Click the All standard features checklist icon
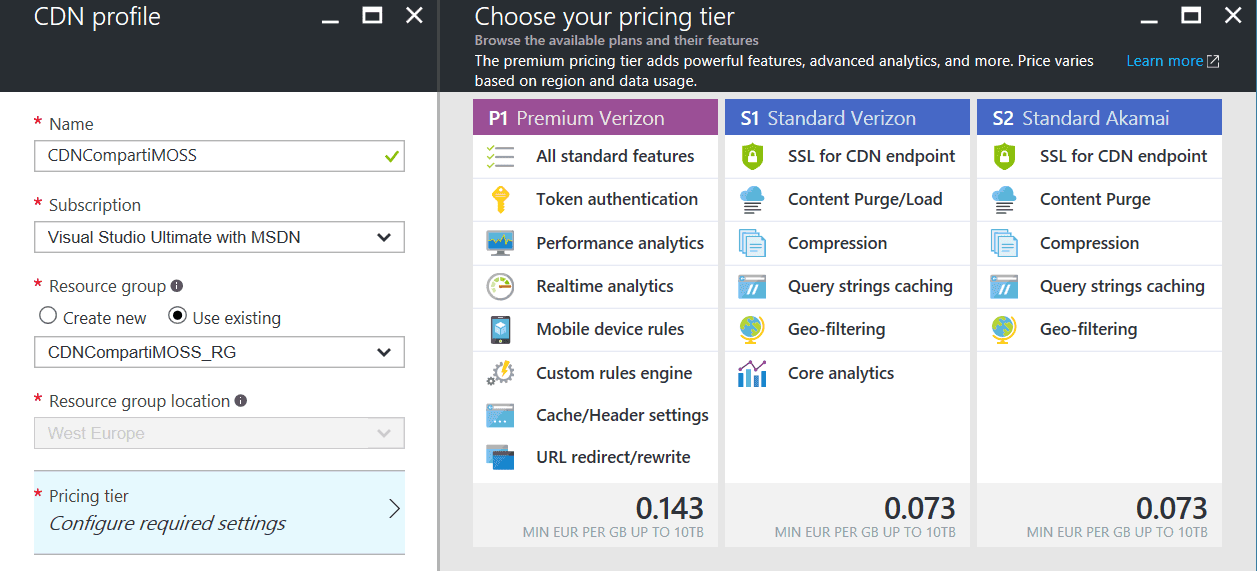This screenshot has width=1257, height=571. pyautogui.click(x=500, y=156)
